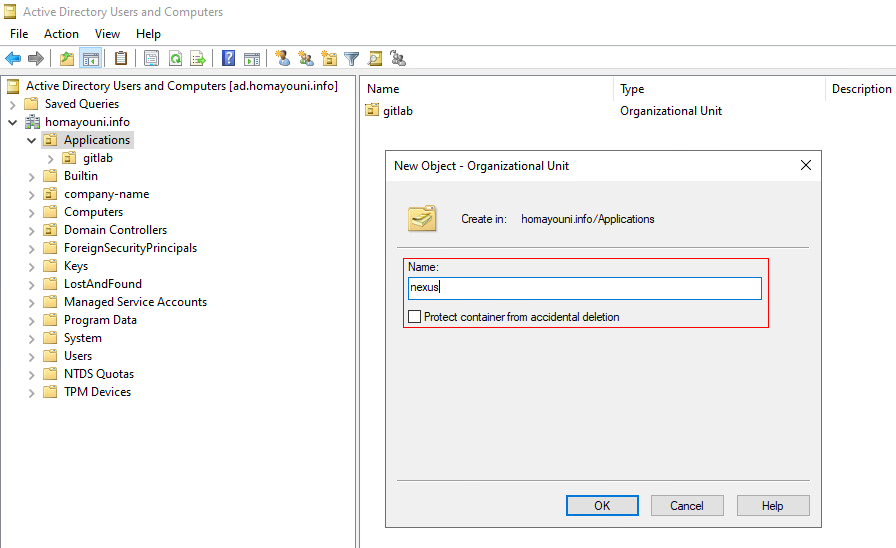Screen dimensions: 896x548
Task: Click the funnel Filter options icon
Action: click(351, 58)
